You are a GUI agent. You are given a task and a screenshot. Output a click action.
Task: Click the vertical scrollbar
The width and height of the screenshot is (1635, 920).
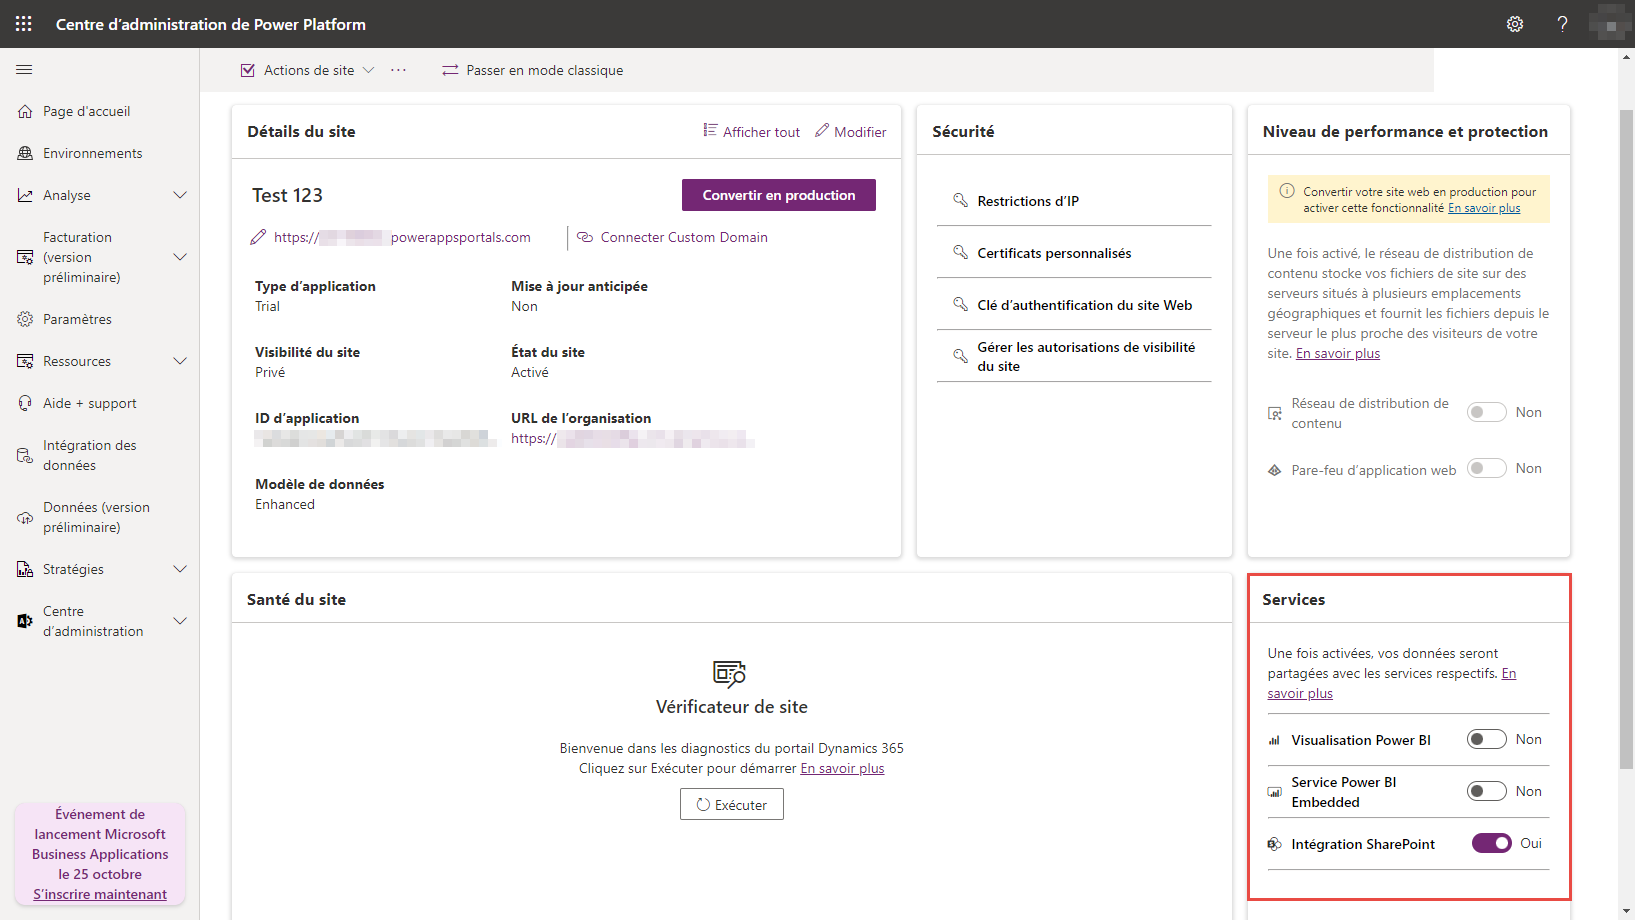coord(1626,440)
